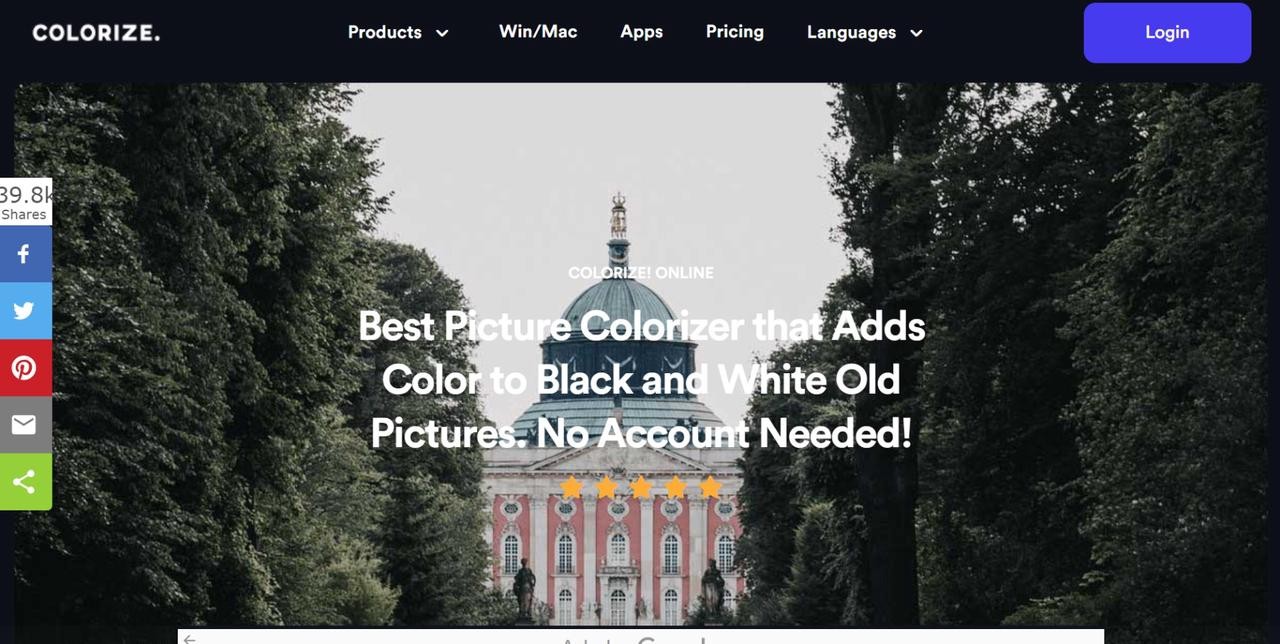Open the Apps menu item

(x=641, y=31)
